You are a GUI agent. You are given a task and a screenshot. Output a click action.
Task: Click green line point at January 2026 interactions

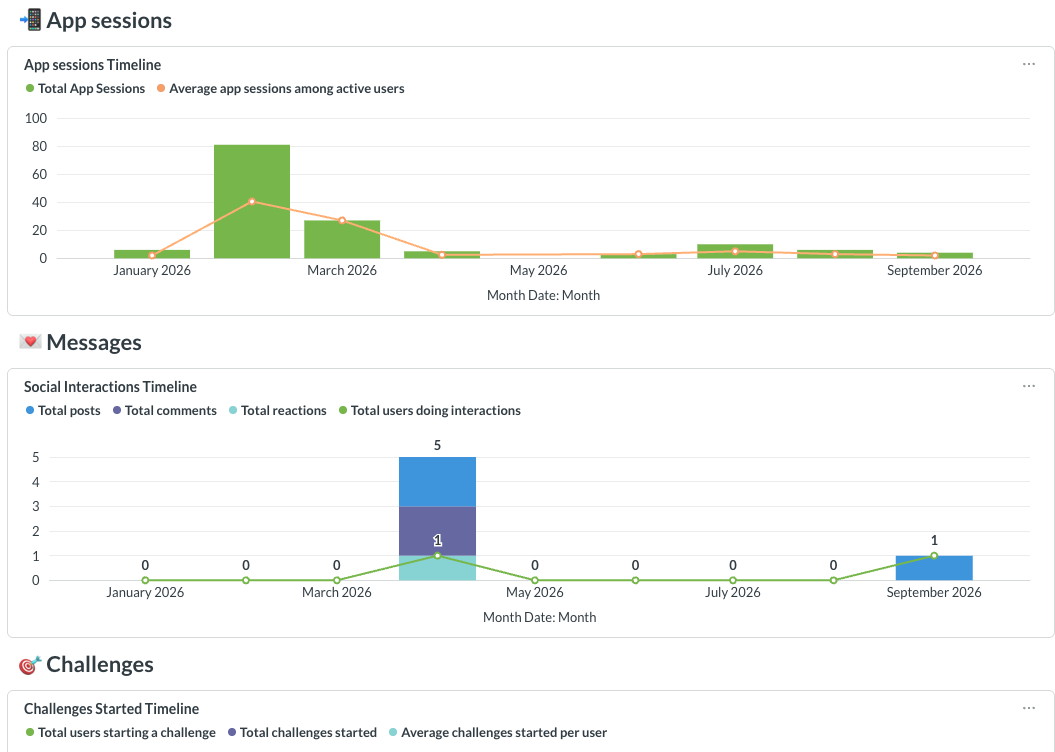pyautogui.click(x=145, y=580)
